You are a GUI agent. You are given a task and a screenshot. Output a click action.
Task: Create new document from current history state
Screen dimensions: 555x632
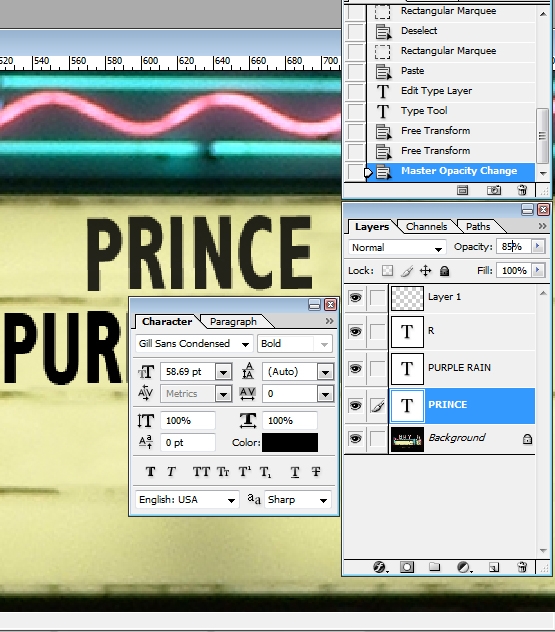pos(462,190)
